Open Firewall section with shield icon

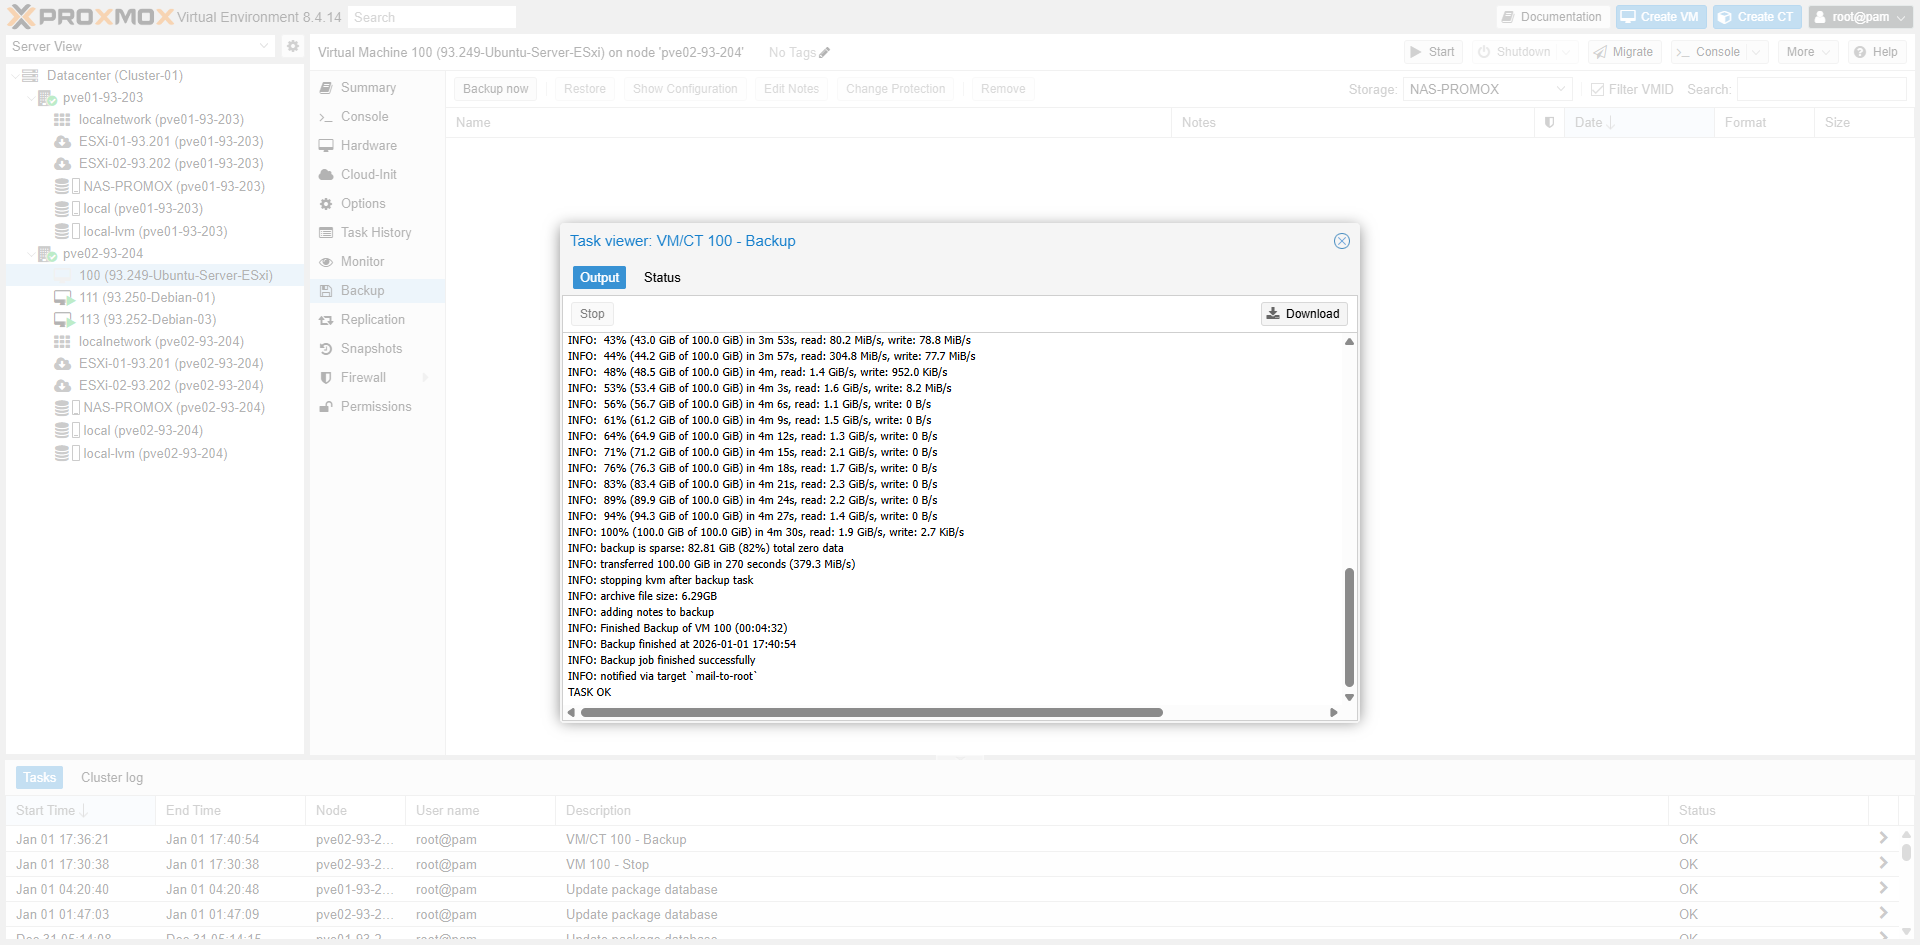pos(363,378)
